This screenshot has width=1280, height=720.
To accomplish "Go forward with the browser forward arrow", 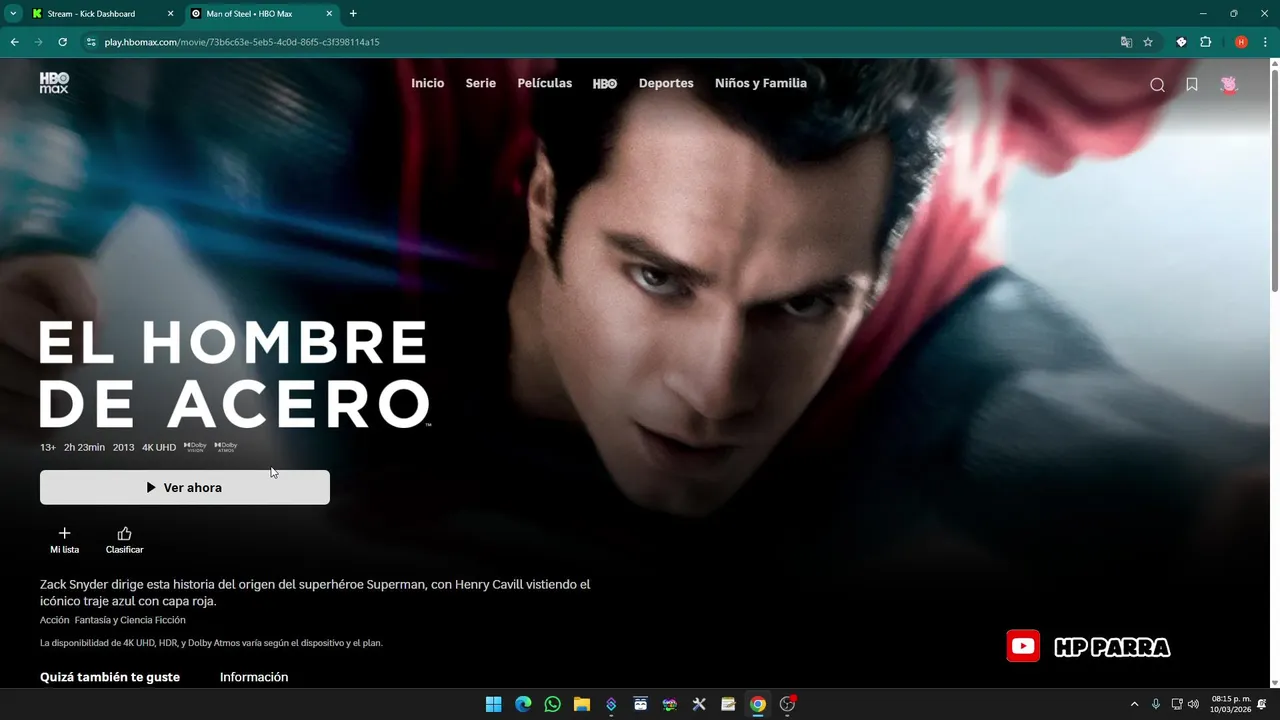I will point(38,42).
